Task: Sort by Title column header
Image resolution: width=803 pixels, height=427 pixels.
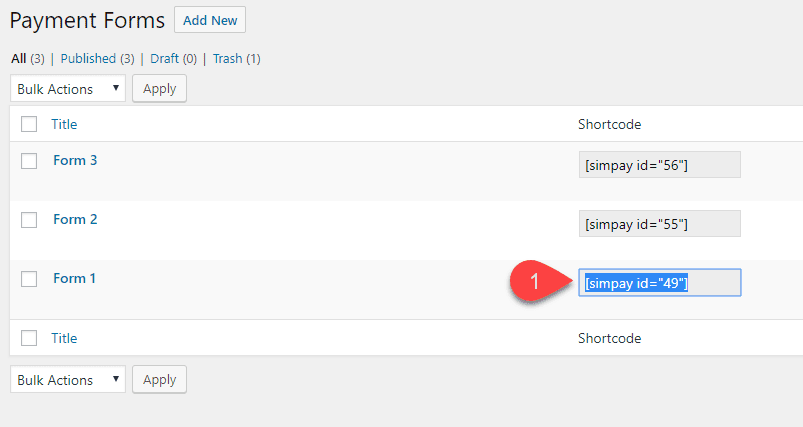Action: tap(64, 125)
